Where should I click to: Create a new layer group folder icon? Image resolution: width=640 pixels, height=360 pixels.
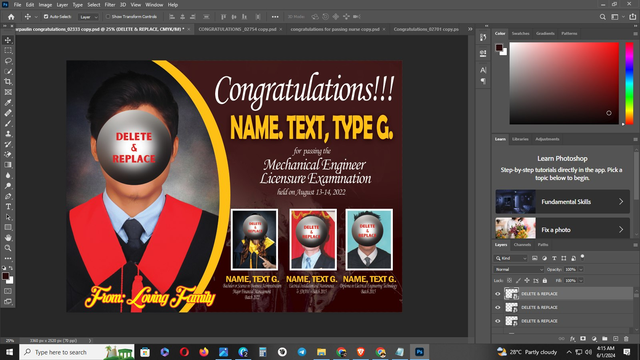604,339
